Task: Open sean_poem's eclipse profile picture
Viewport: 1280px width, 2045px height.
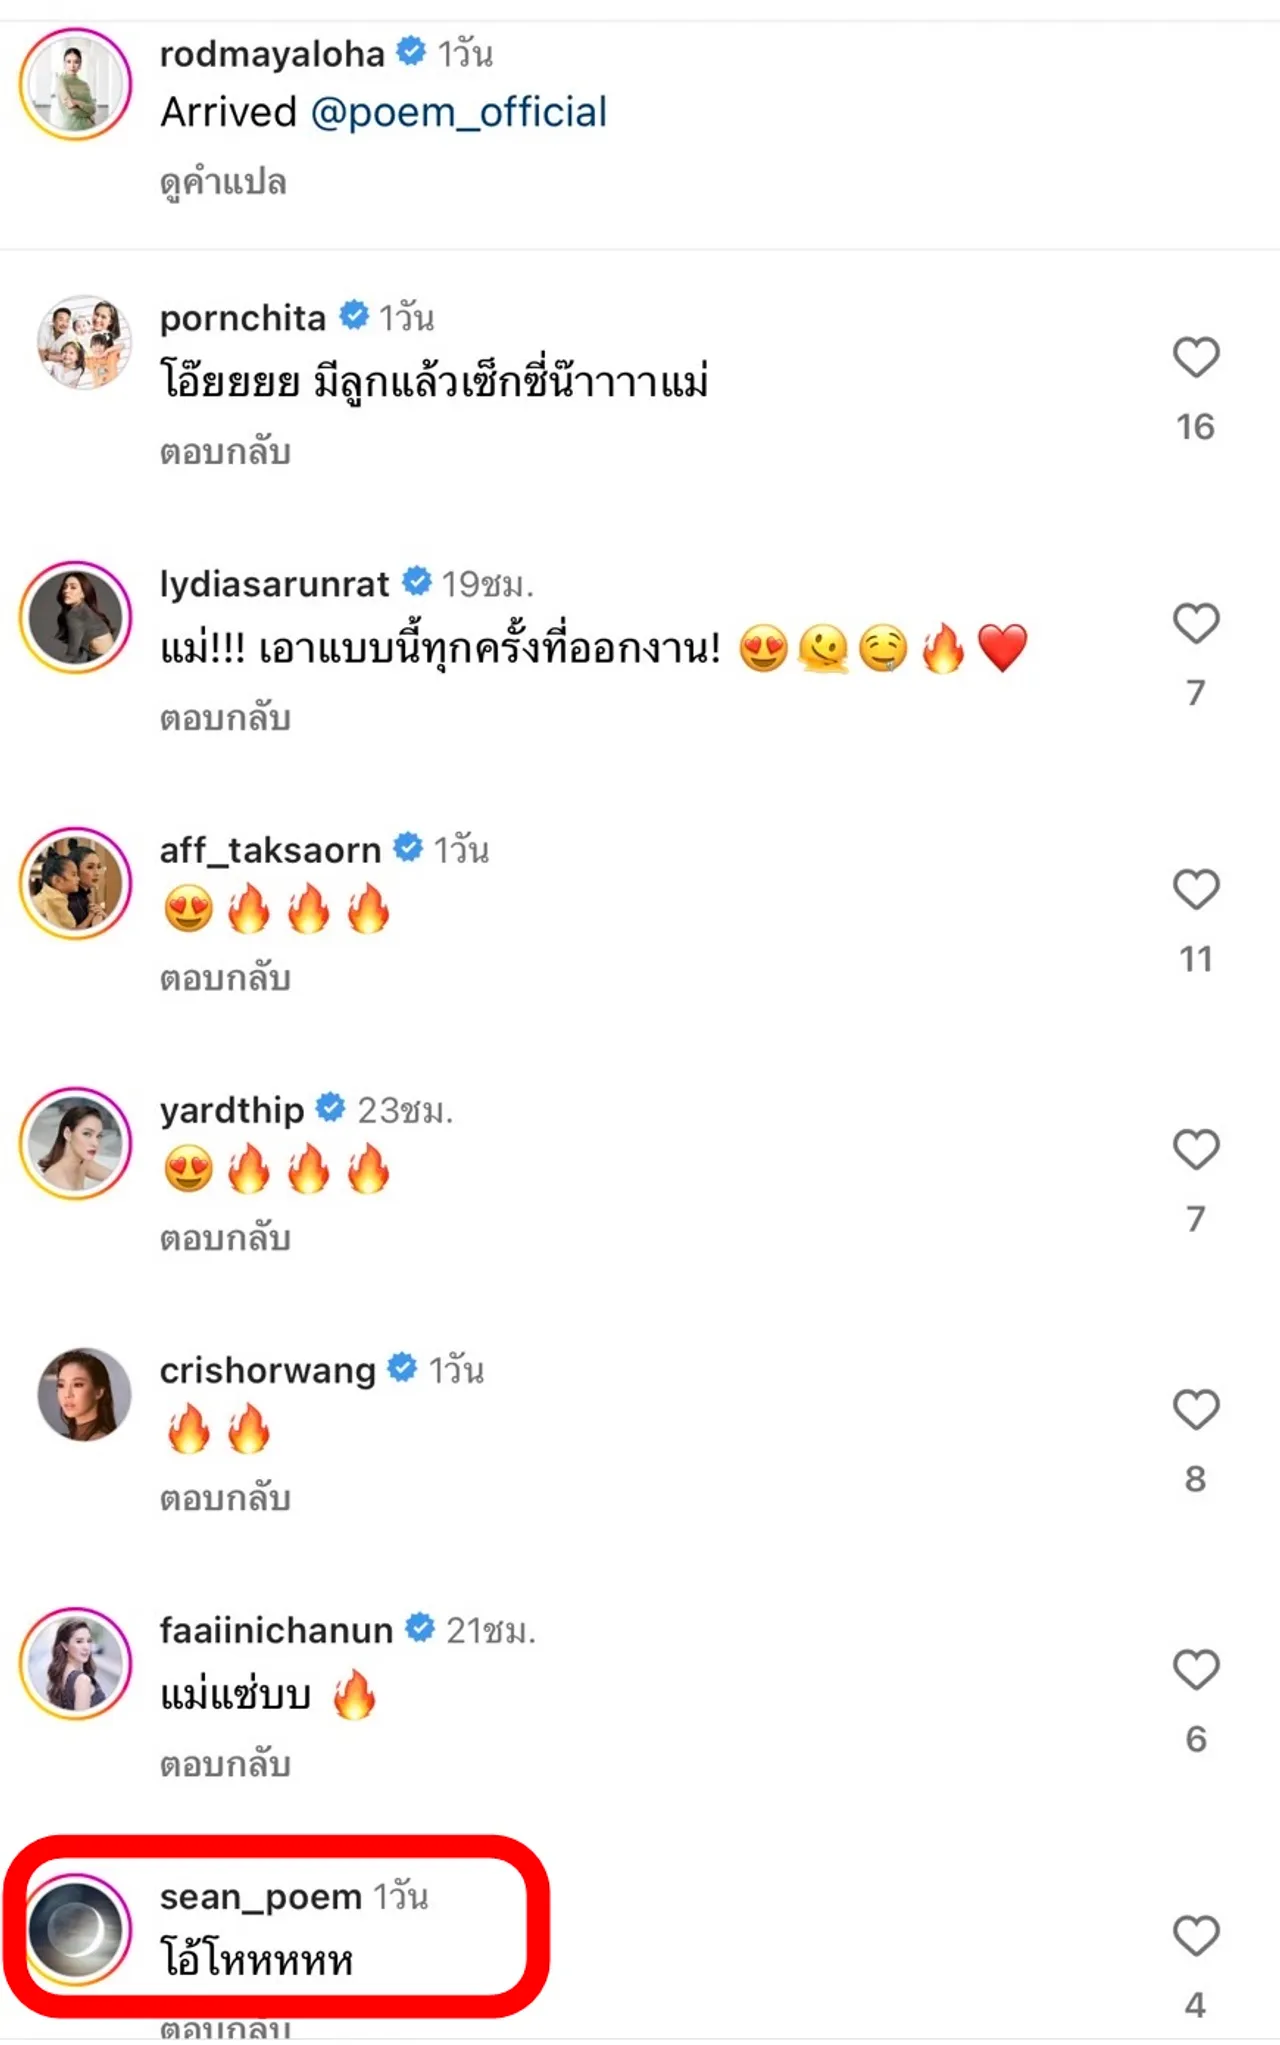Action: coord(76,1930)
